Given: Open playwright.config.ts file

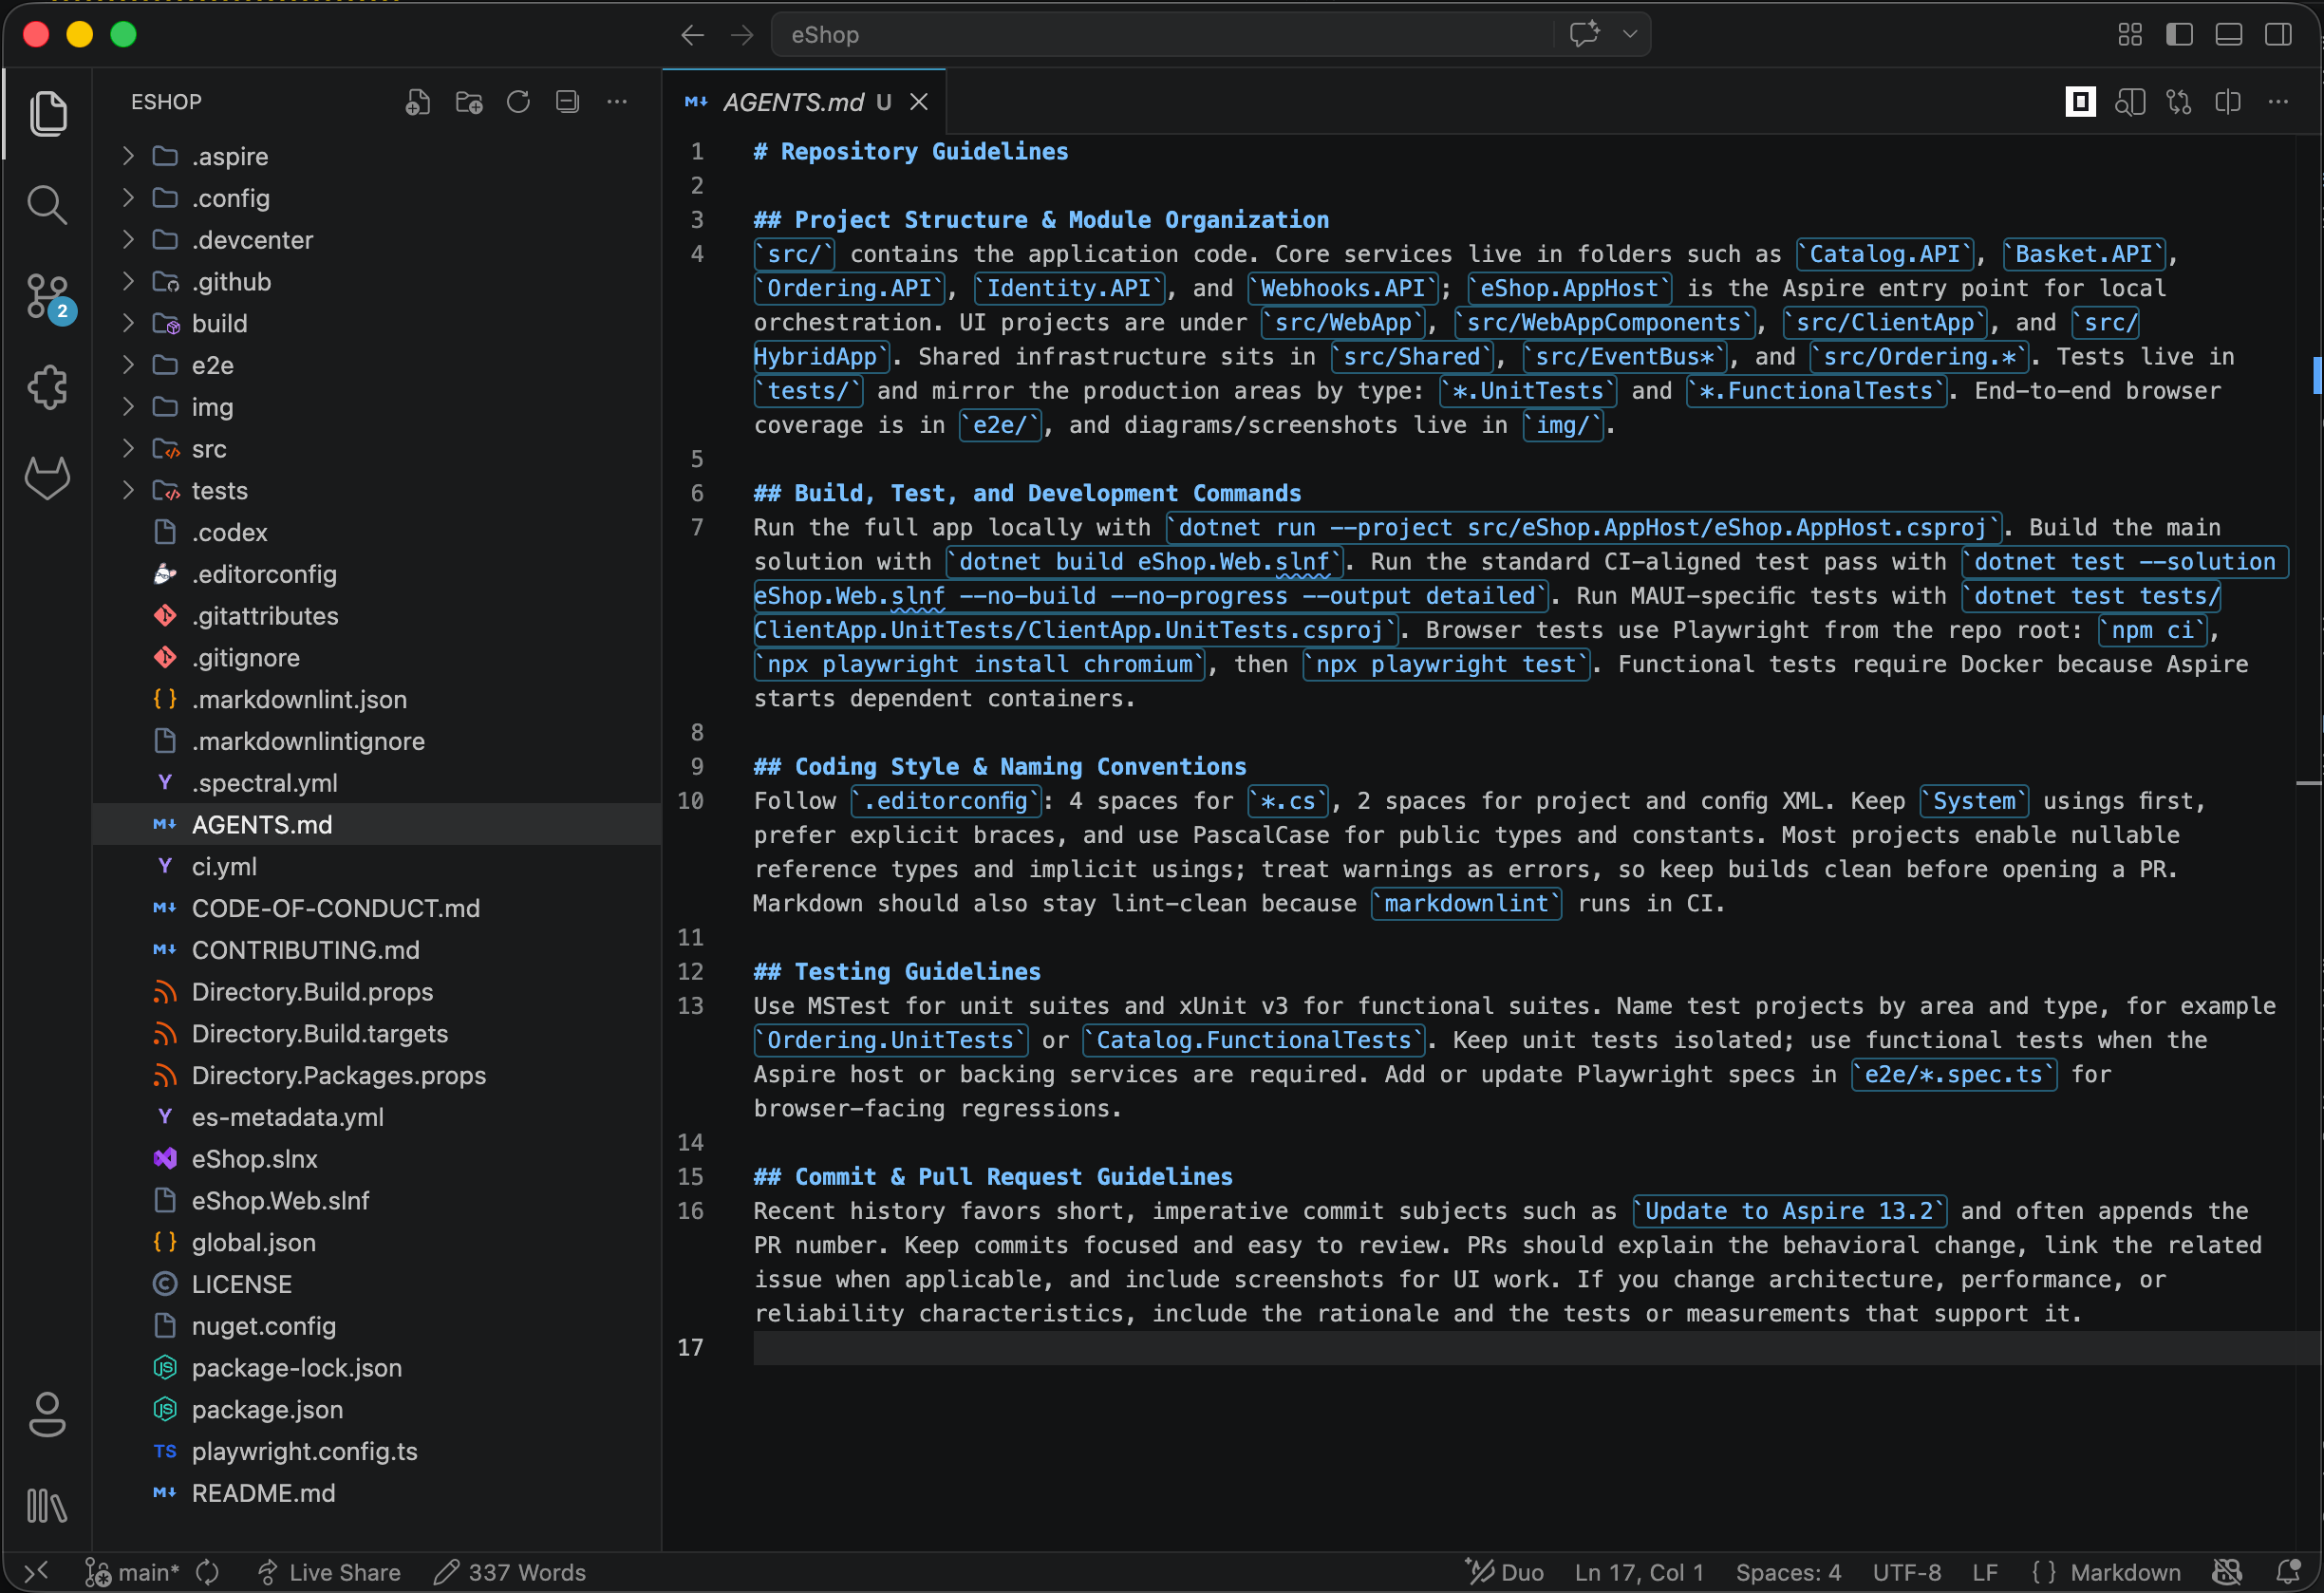Looking at the screenshot, I should (x=376, y=1451).
